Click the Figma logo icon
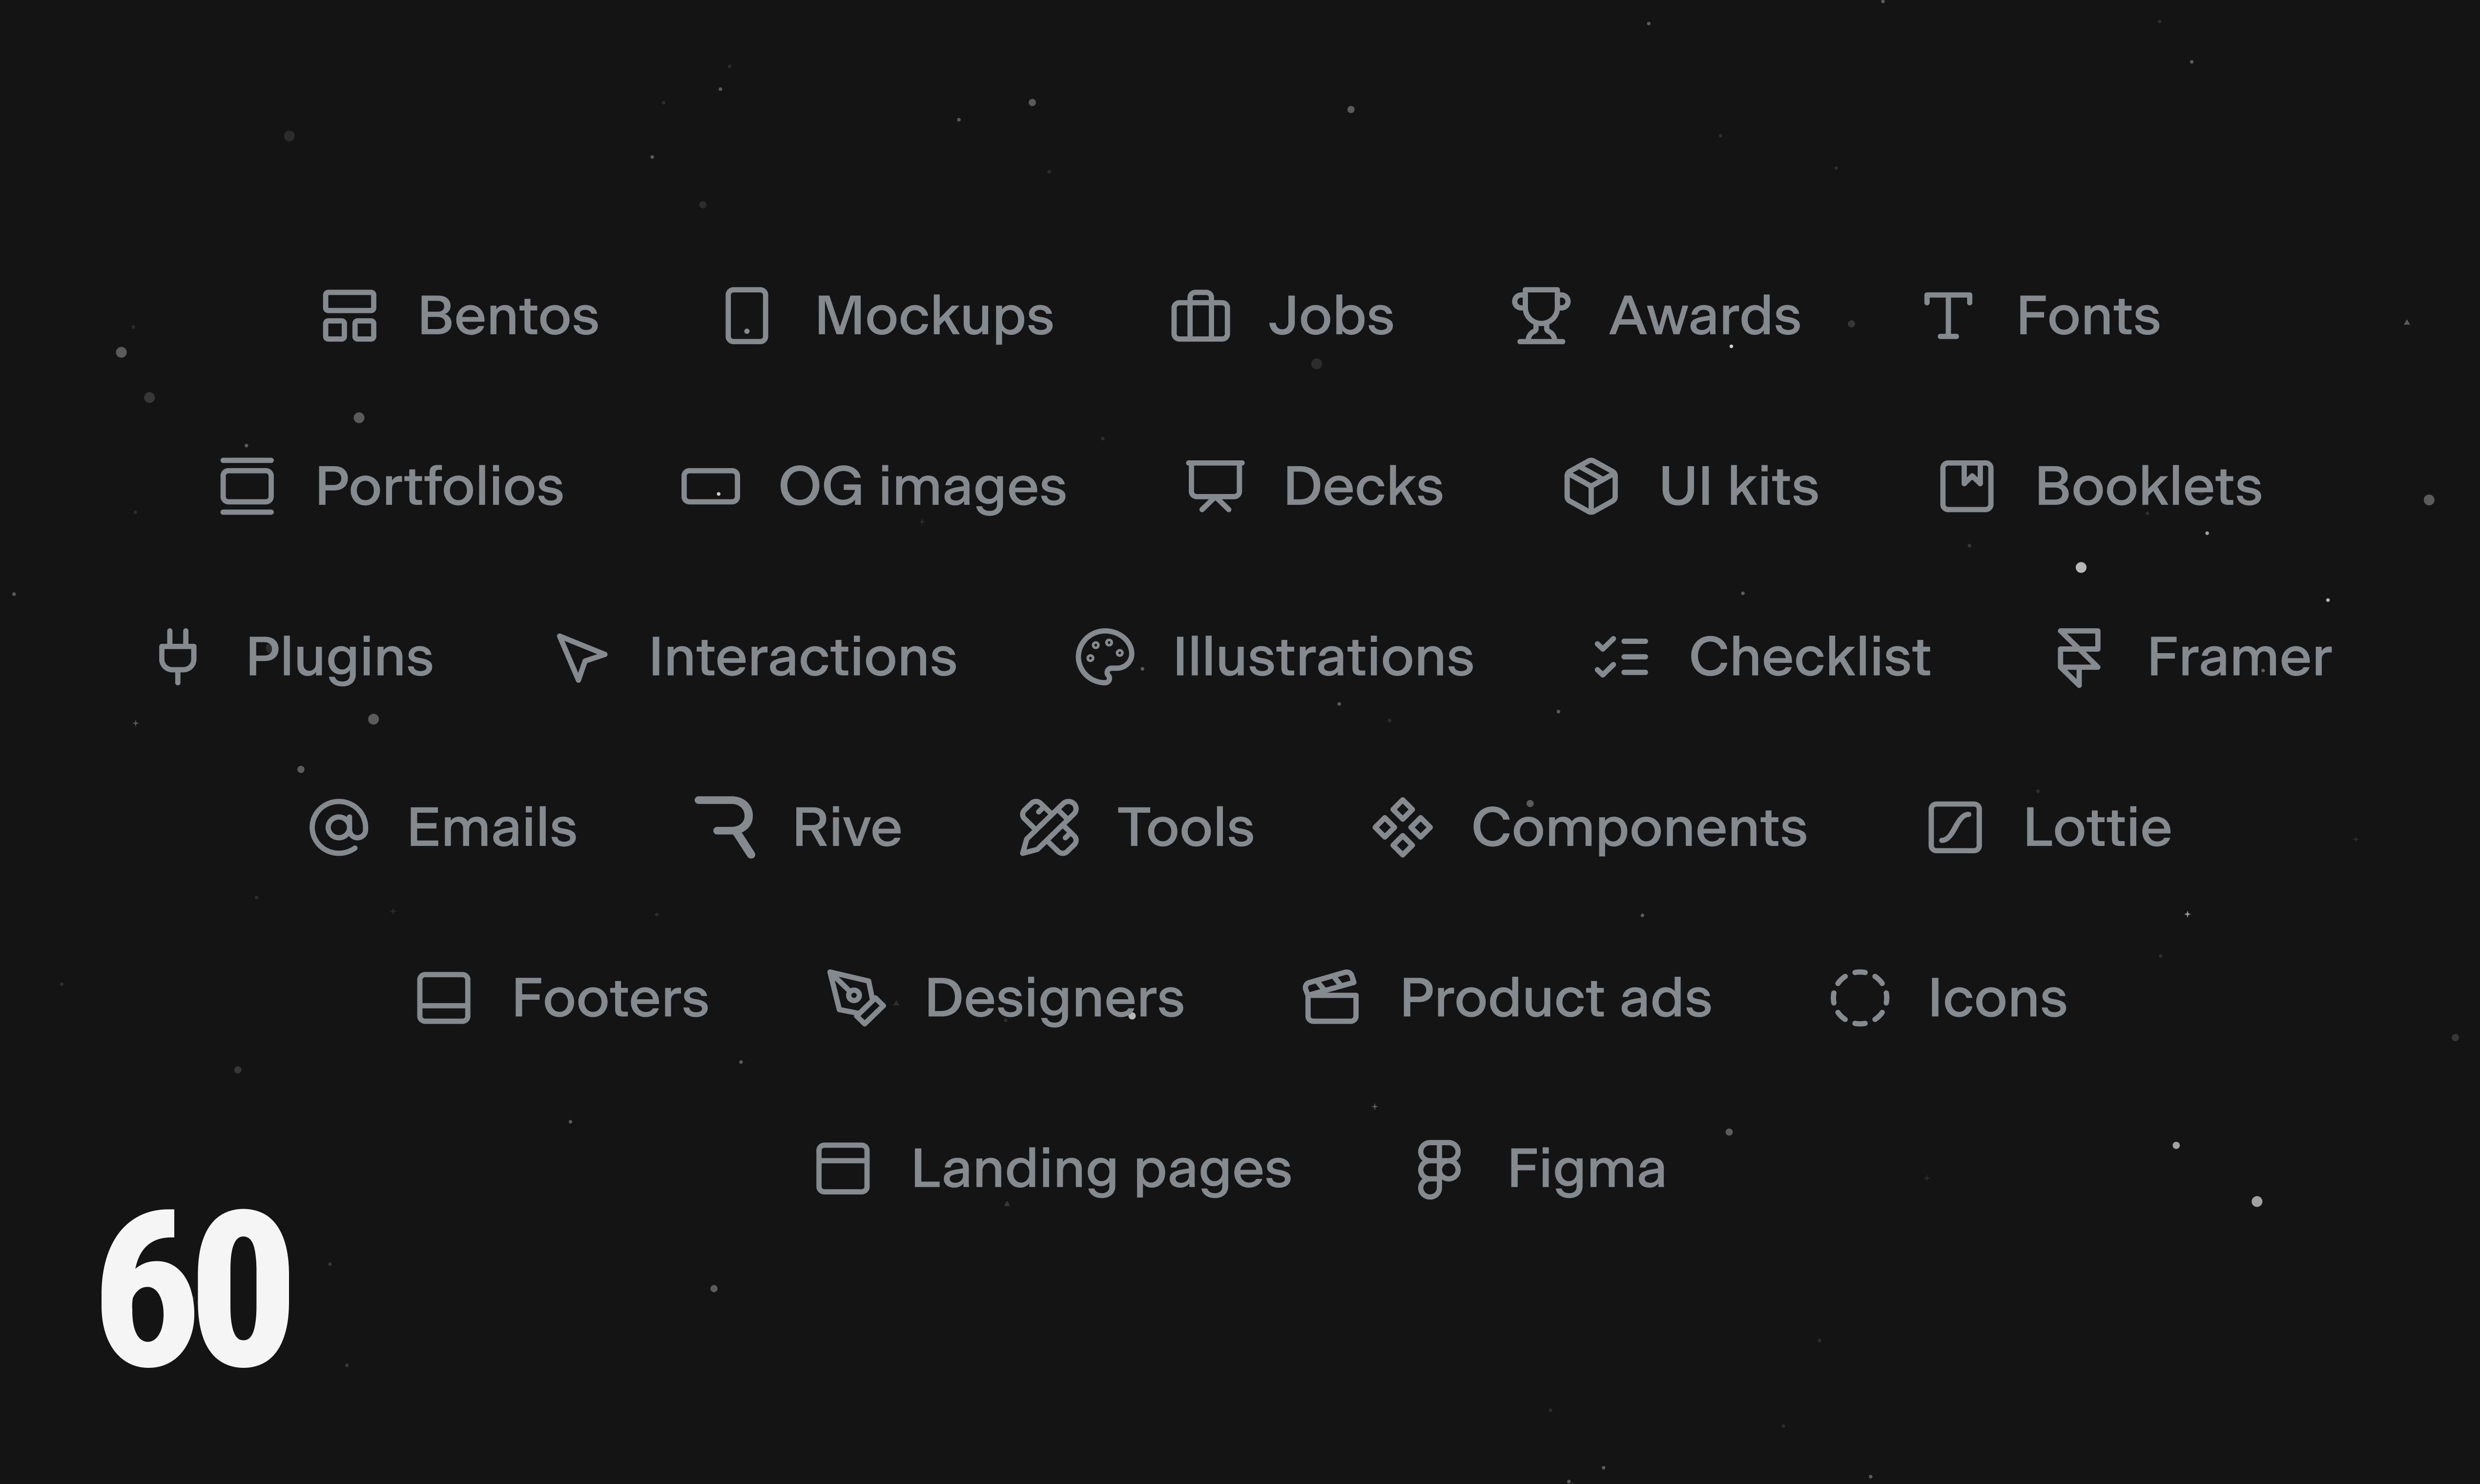 click(1440, 1169)
